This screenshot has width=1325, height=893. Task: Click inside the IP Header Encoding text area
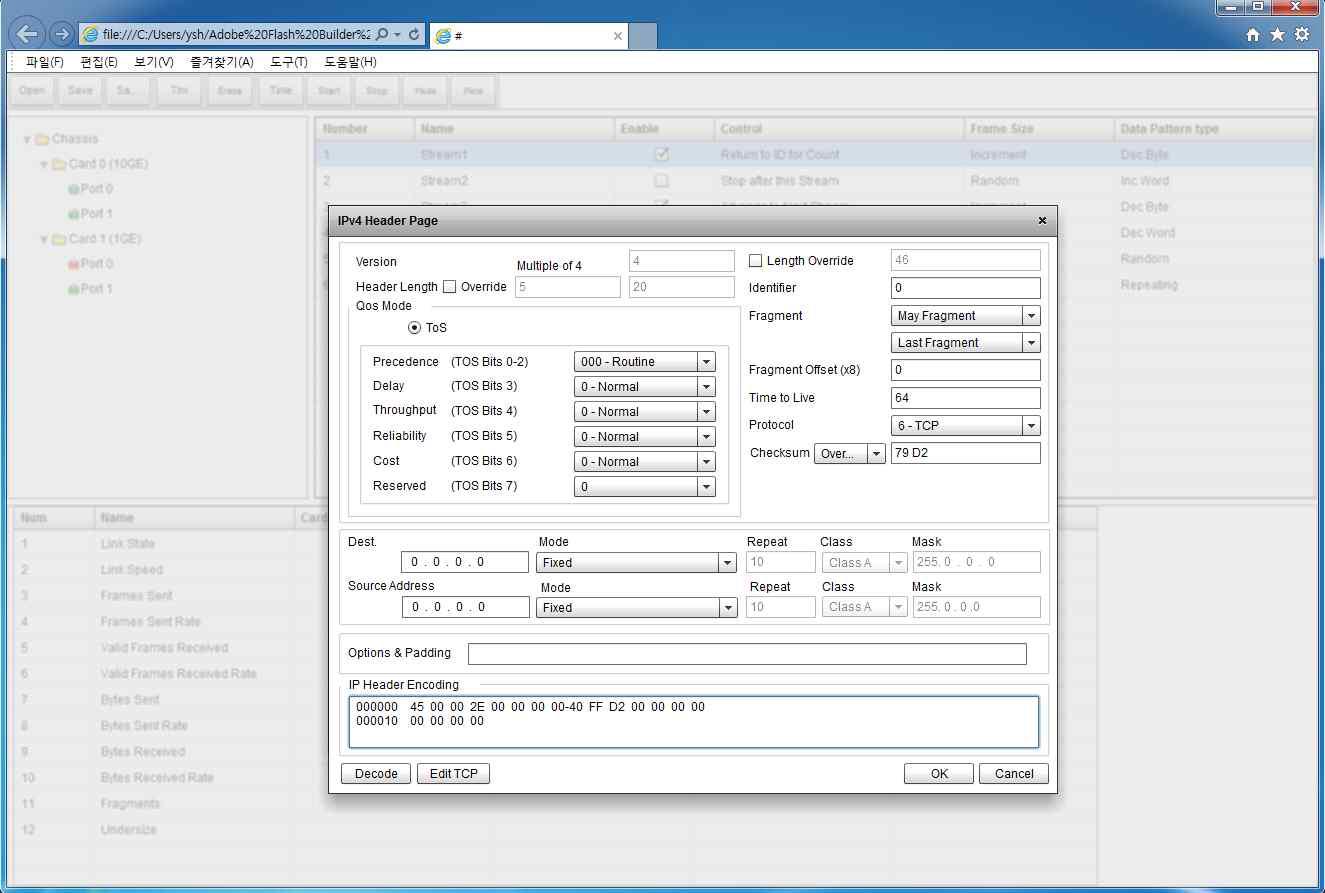point(694,722)
